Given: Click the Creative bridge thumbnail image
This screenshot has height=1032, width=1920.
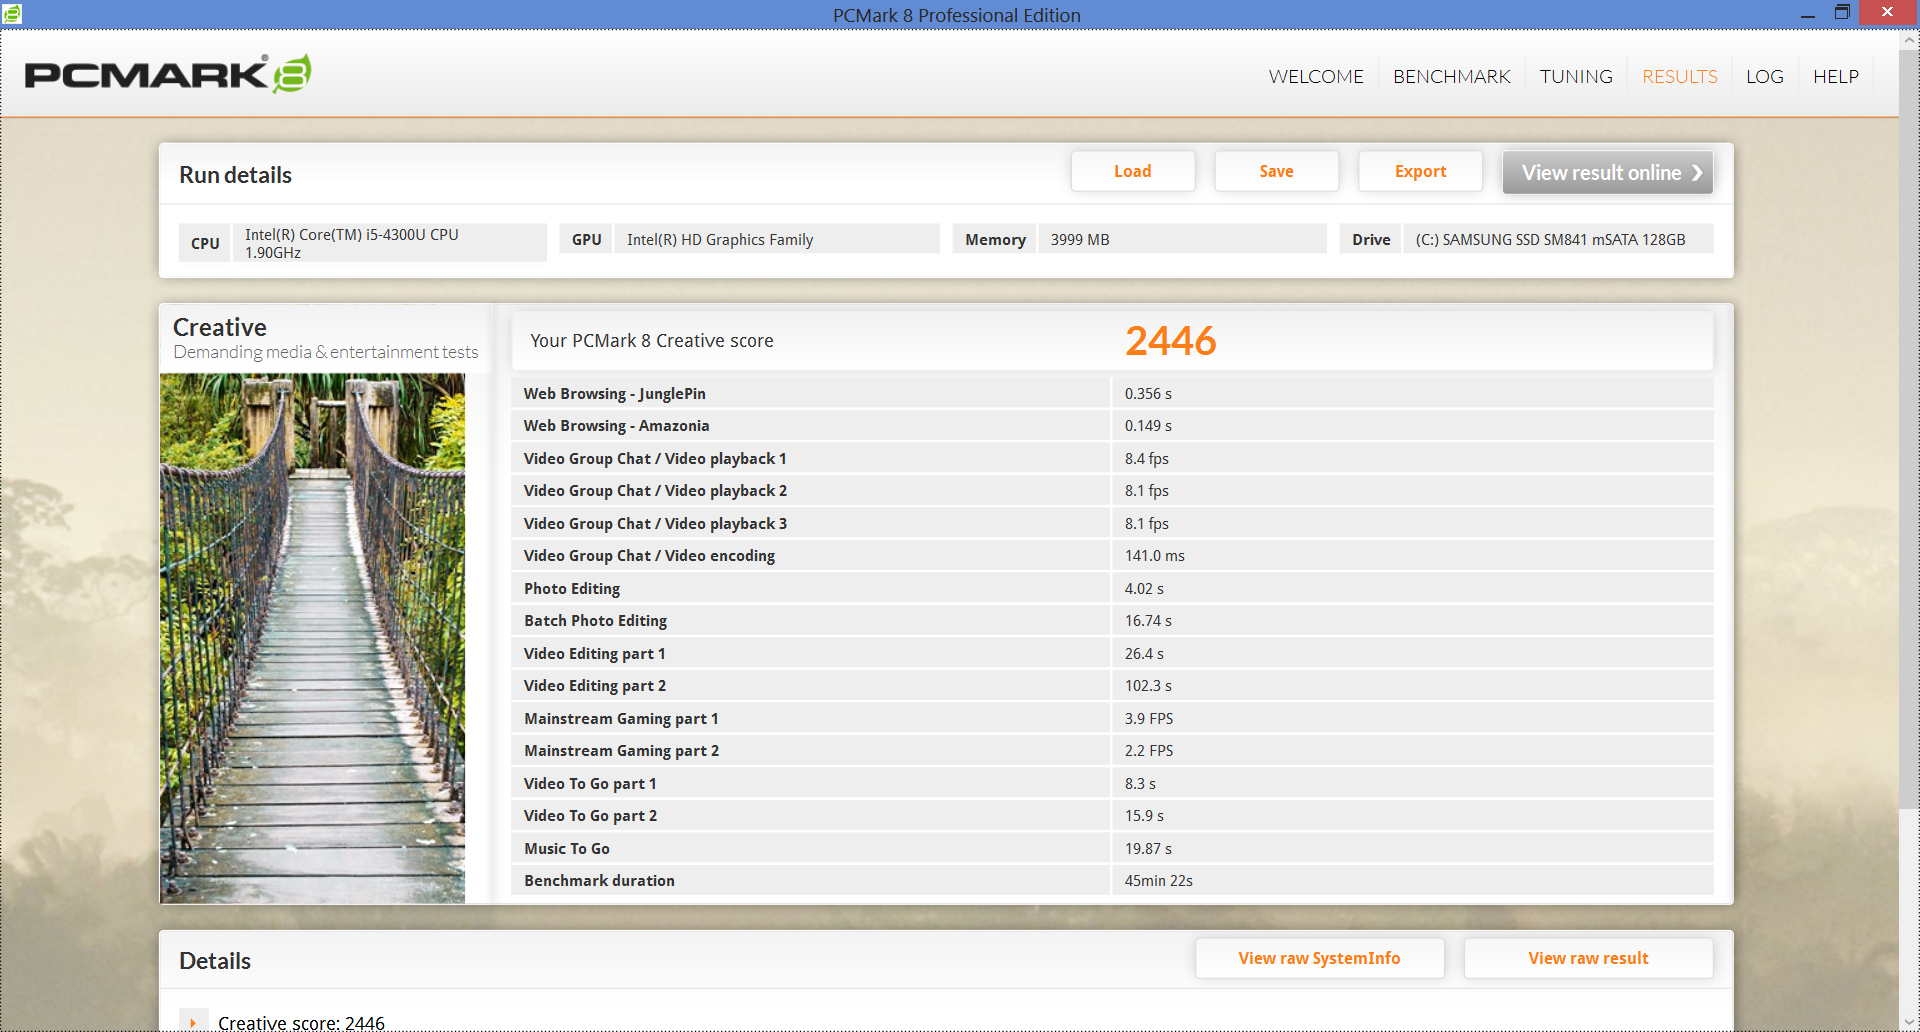Looking at the screenshot, I should [312, 638].
